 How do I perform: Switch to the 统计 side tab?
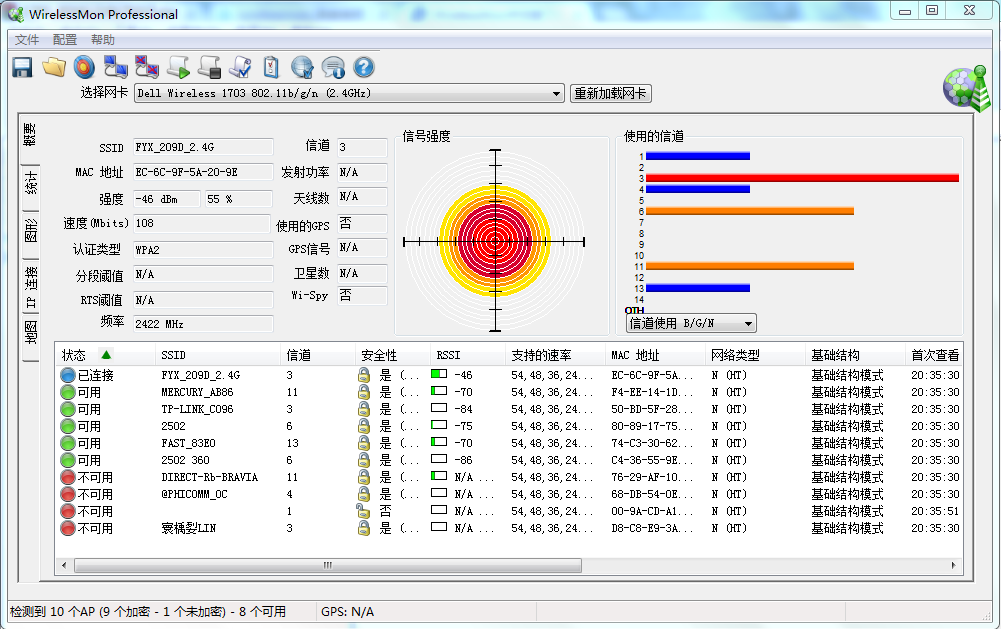coord(30,183)
